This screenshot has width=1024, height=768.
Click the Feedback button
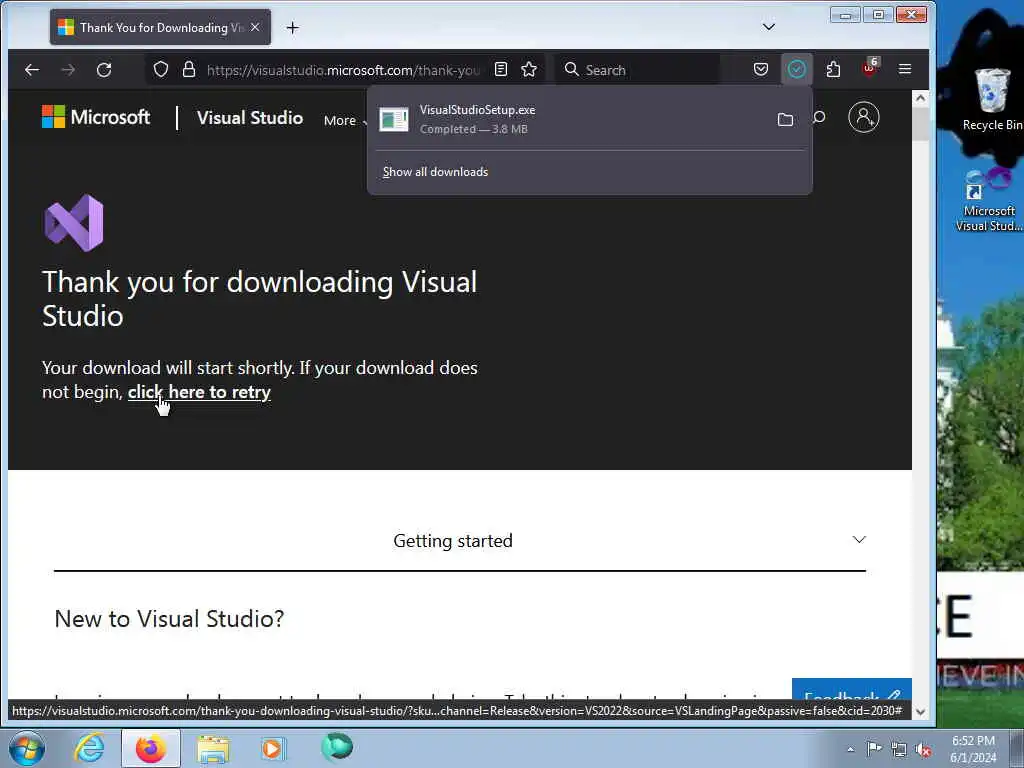852,690
